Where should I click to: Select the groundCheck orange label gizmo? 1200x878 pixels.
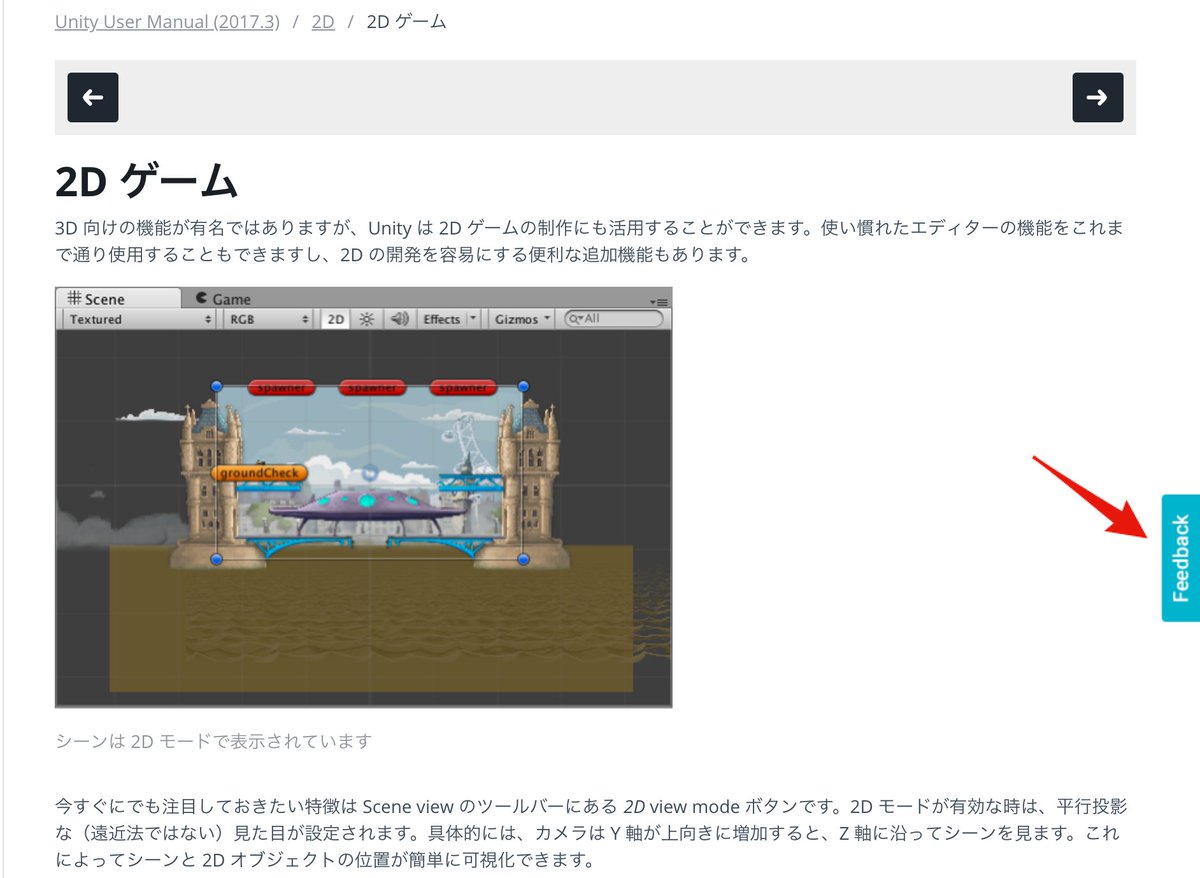(x=259, y=473)
